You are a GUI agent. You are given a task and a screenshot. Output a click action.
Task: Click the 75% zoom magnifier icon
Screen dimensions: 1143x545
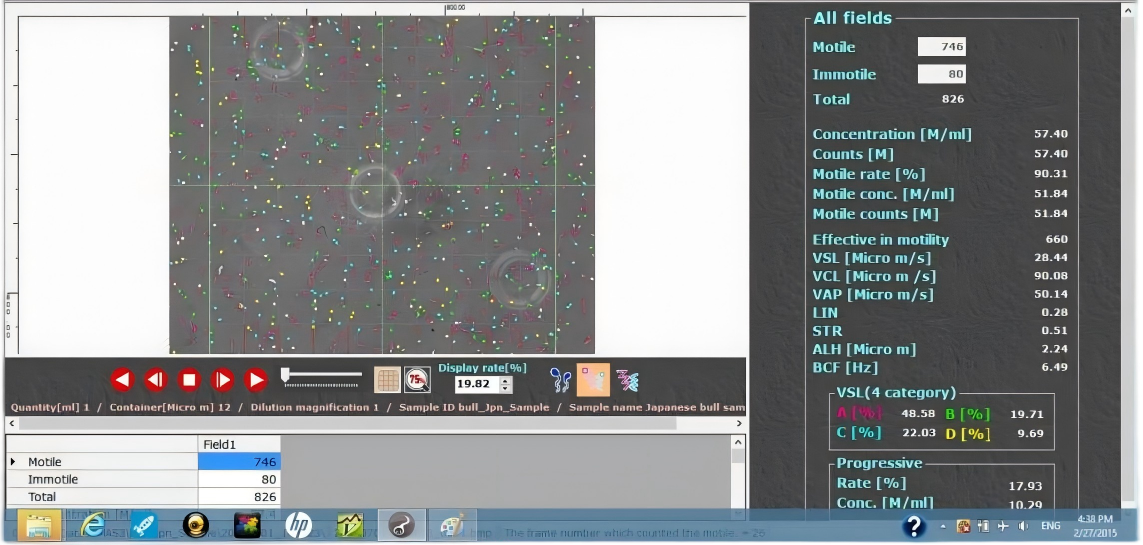417,380
